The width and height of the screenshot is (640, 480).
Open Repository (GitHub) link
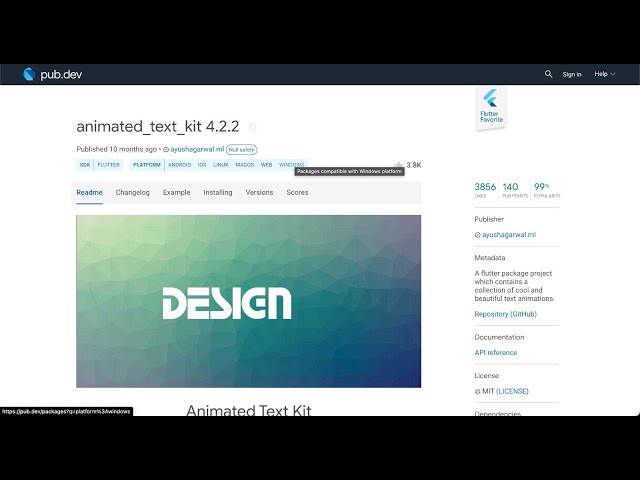[505, 314]
